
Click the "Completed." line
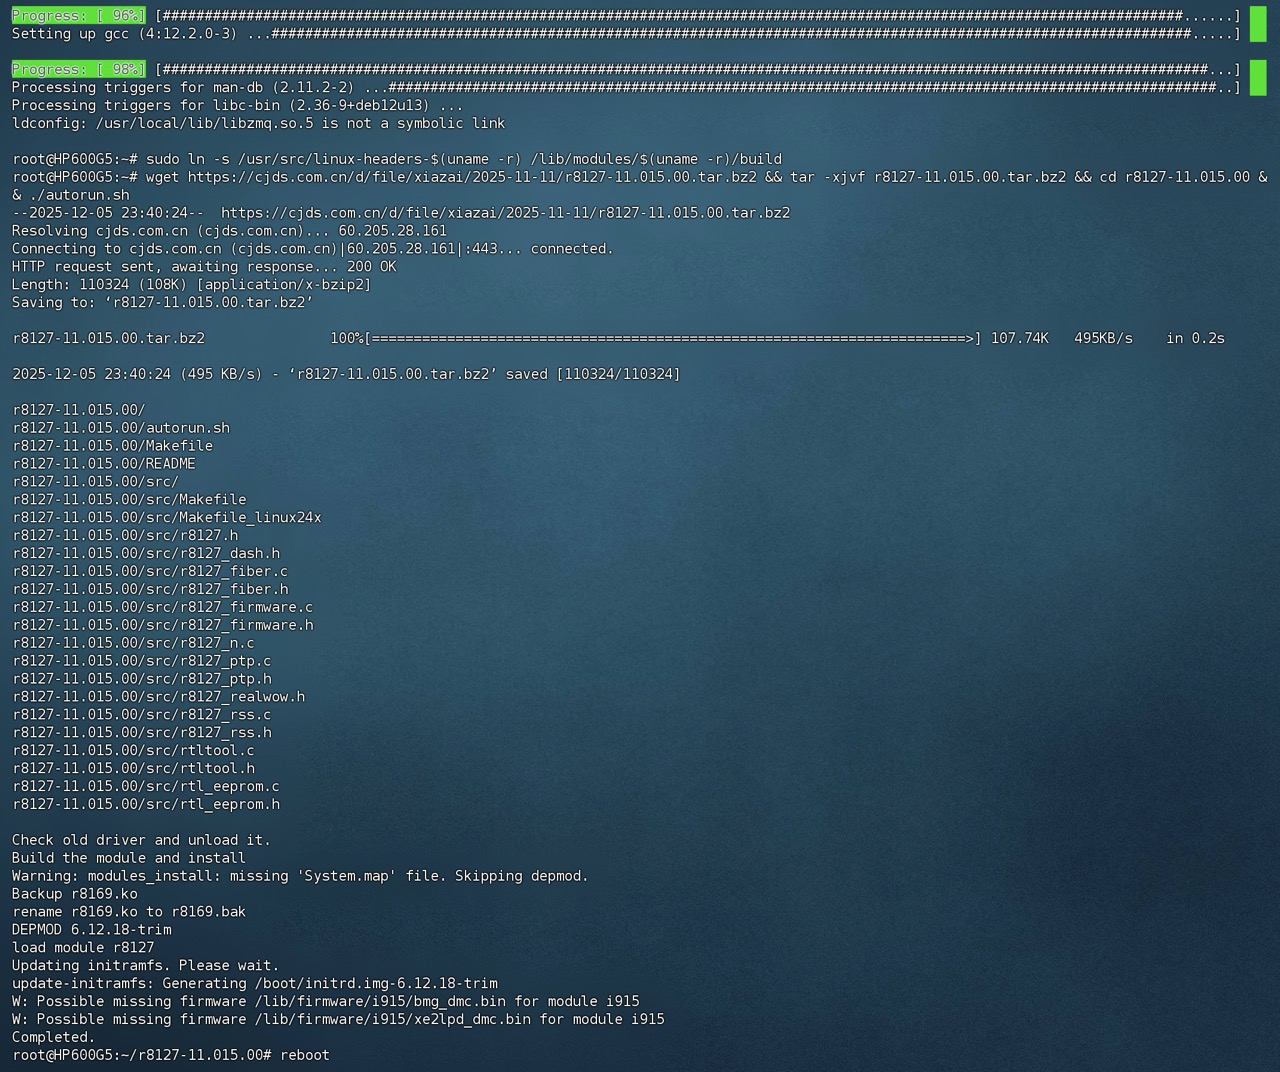[54, 1038]
